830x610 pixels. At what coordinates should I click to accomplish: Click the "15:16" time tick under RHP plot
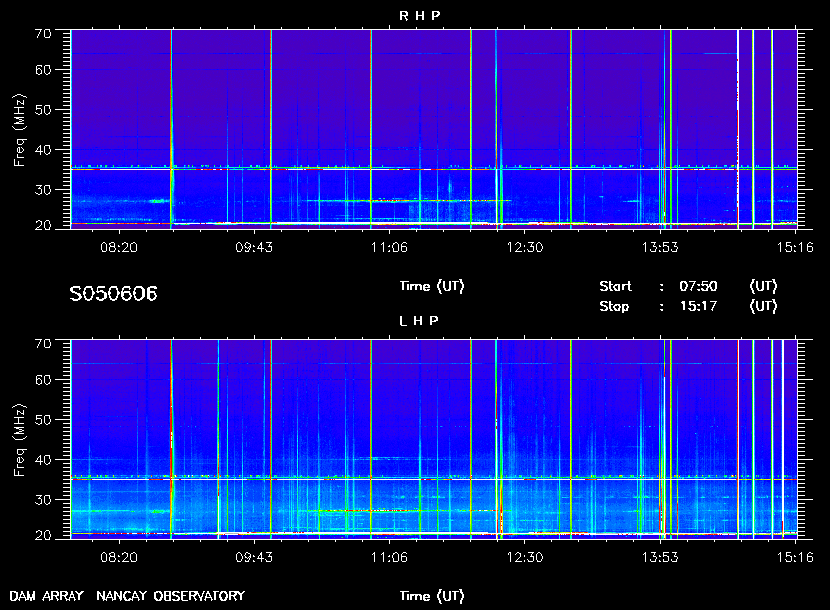coord(795,247)
